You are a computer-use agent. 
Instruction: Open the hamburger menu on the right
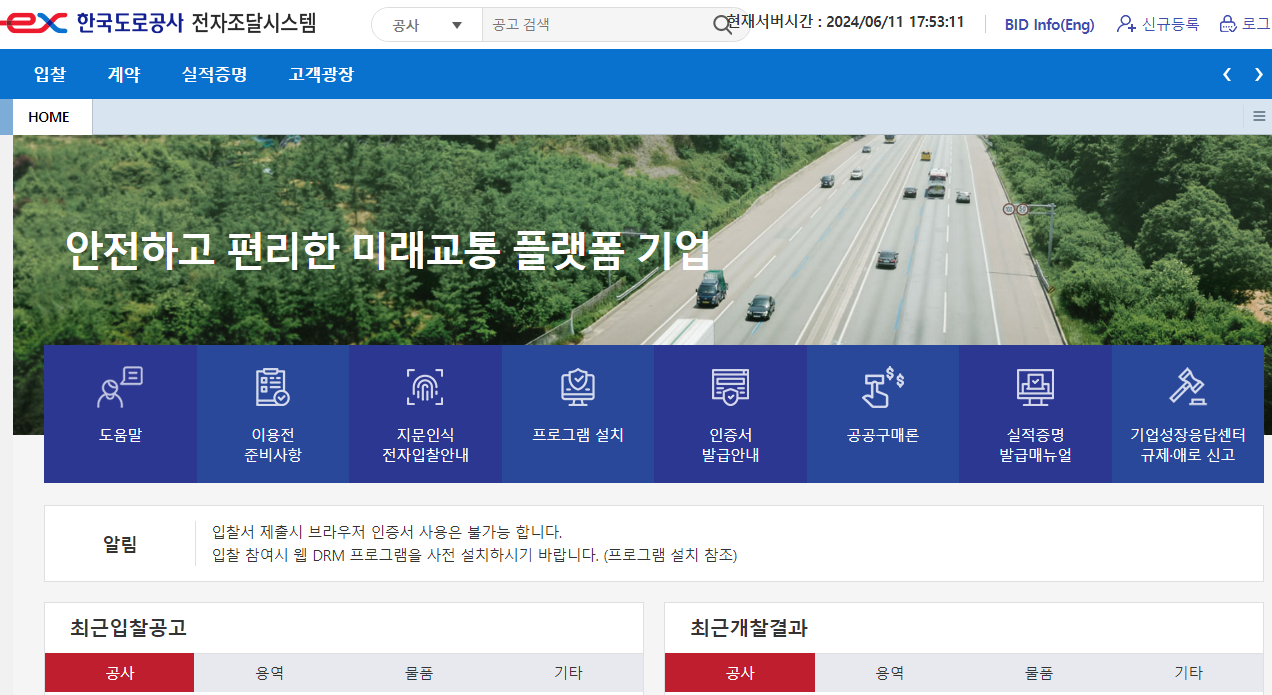1258,116
